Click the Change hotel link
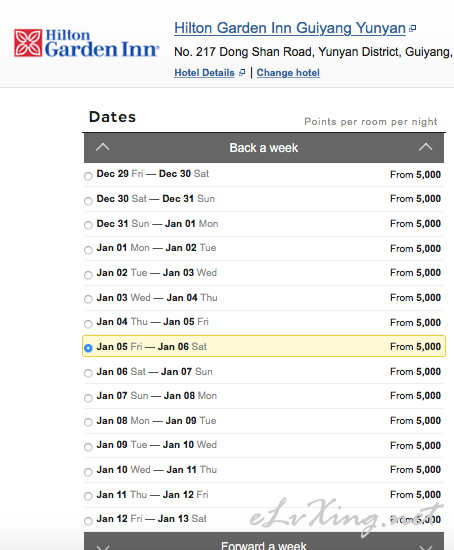The width and height of the screenshot is (454, 550). (288, 73)
